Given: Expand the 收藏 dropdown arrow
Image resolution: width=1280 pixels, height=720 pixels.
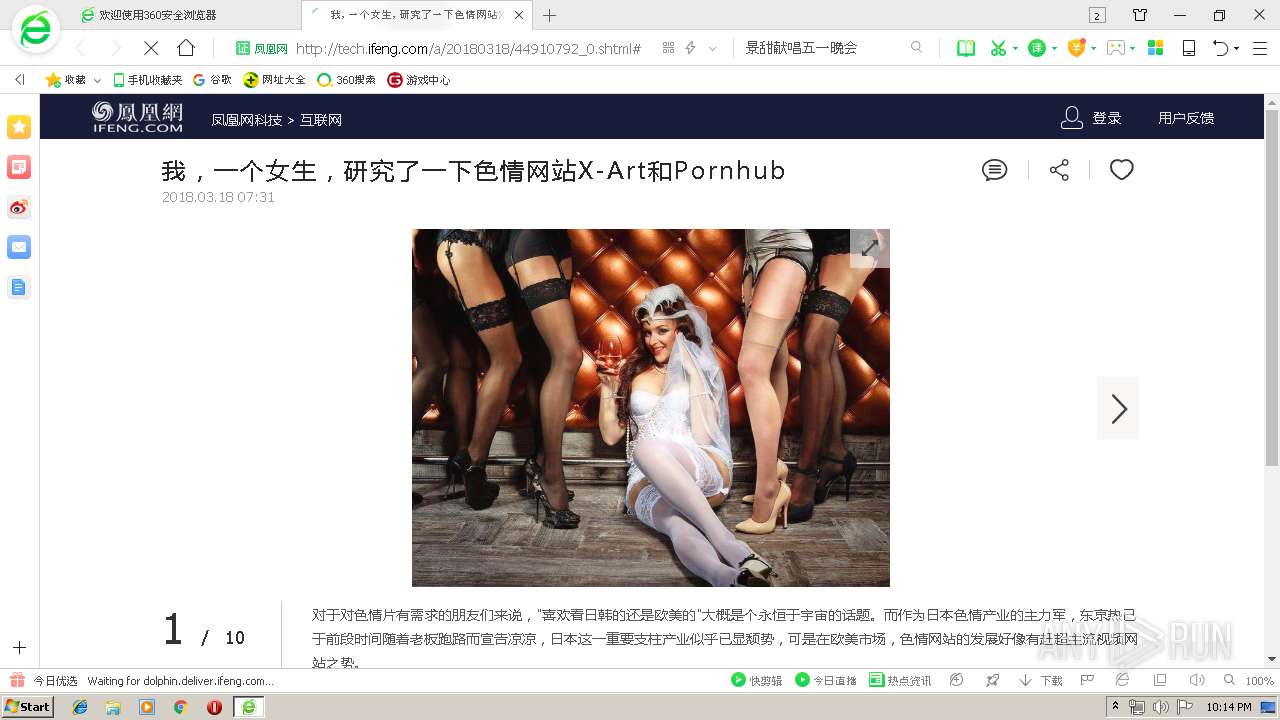Looking at the screenshot, I should [97, 80].
